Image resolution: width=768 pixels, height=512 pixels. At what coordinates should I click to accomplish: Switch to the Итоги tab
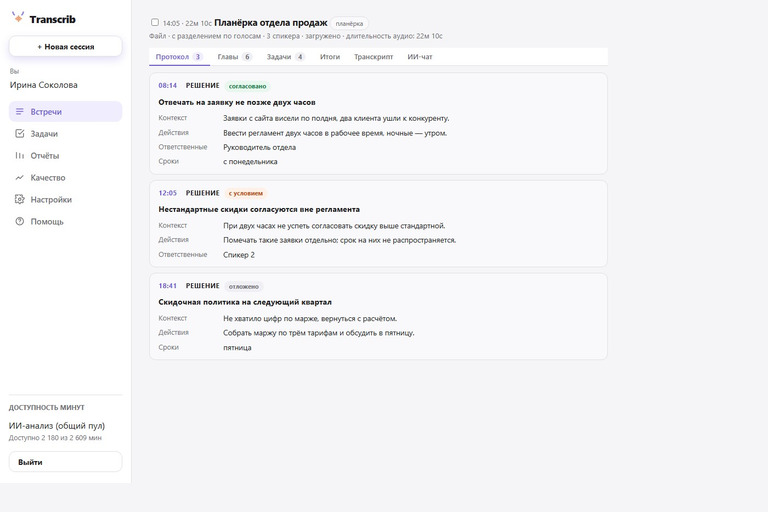coord(330,57)
